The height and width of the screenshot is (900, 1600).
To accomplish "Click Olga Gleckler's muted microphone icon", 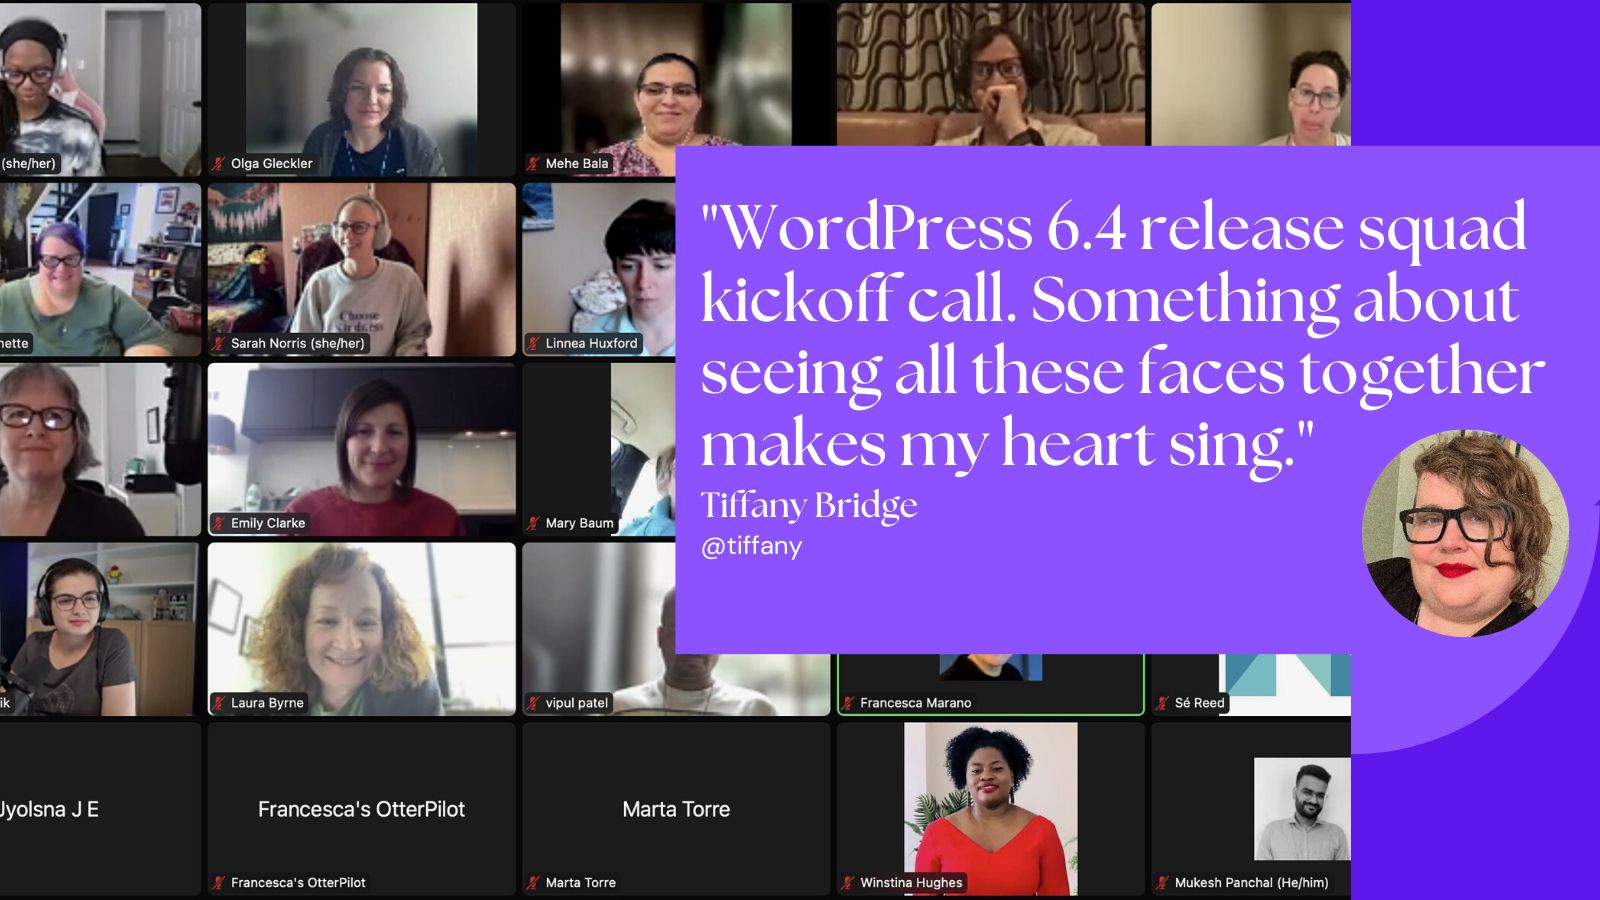I will point(218,164).
